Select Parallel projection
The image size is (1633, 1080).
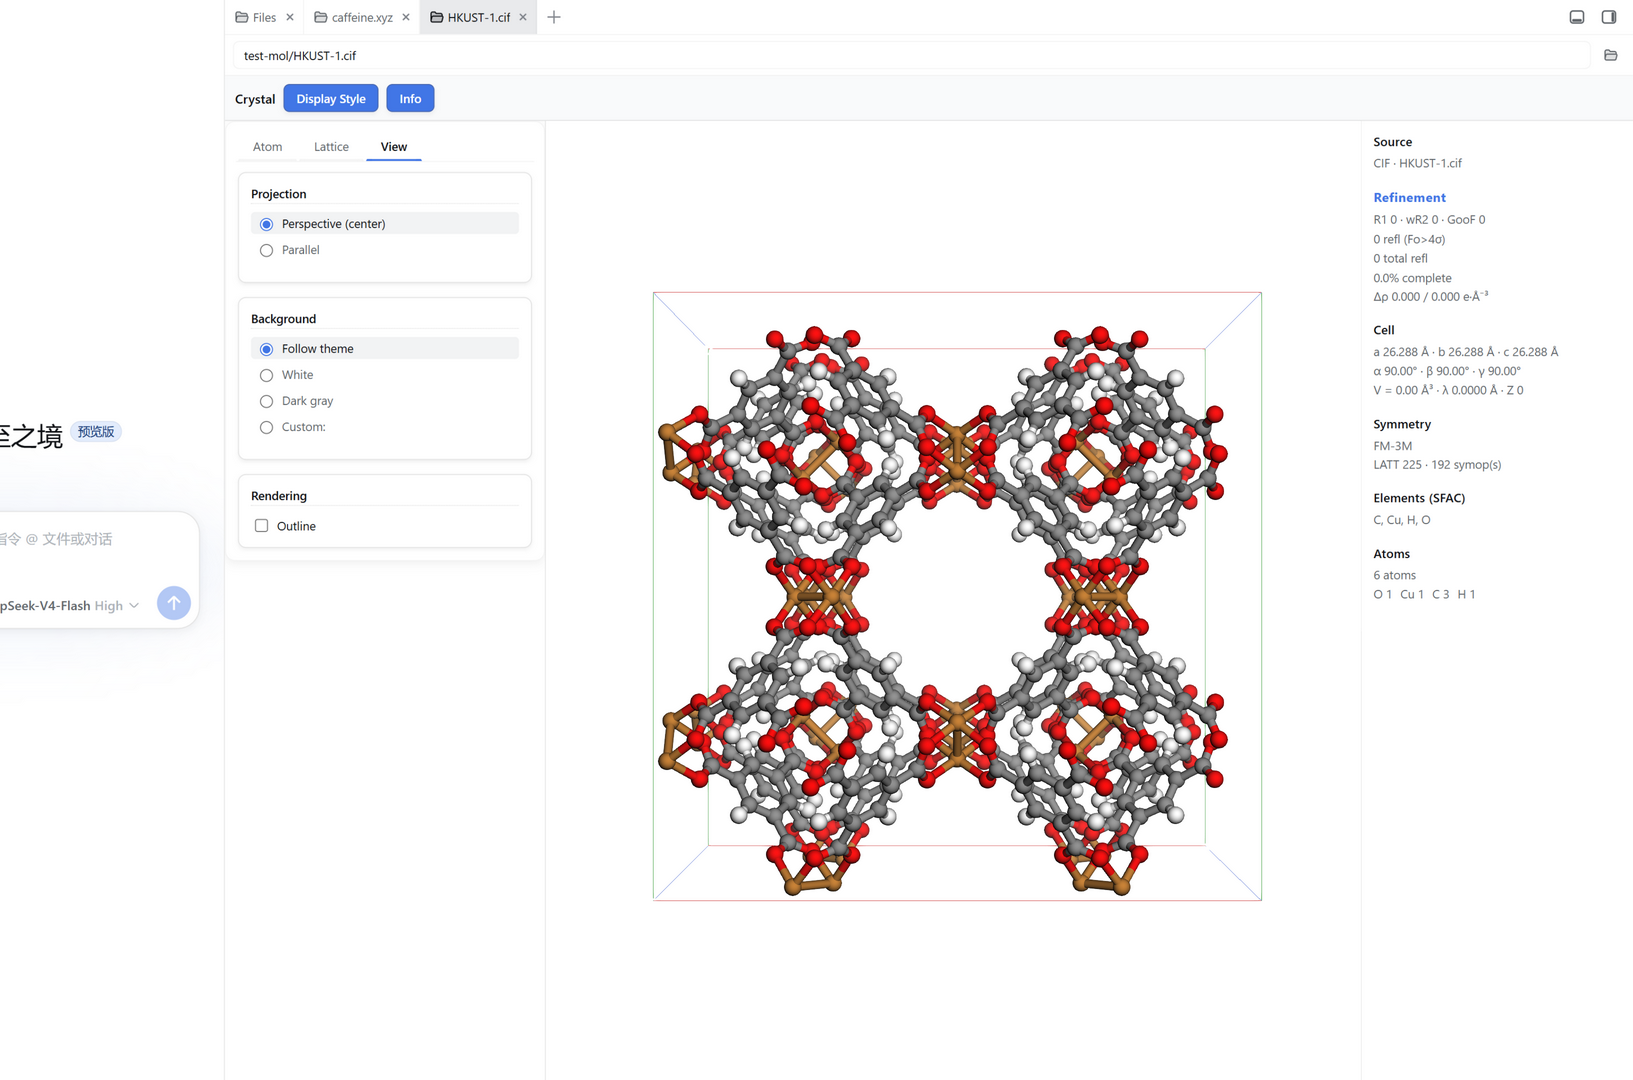(385, 250)
